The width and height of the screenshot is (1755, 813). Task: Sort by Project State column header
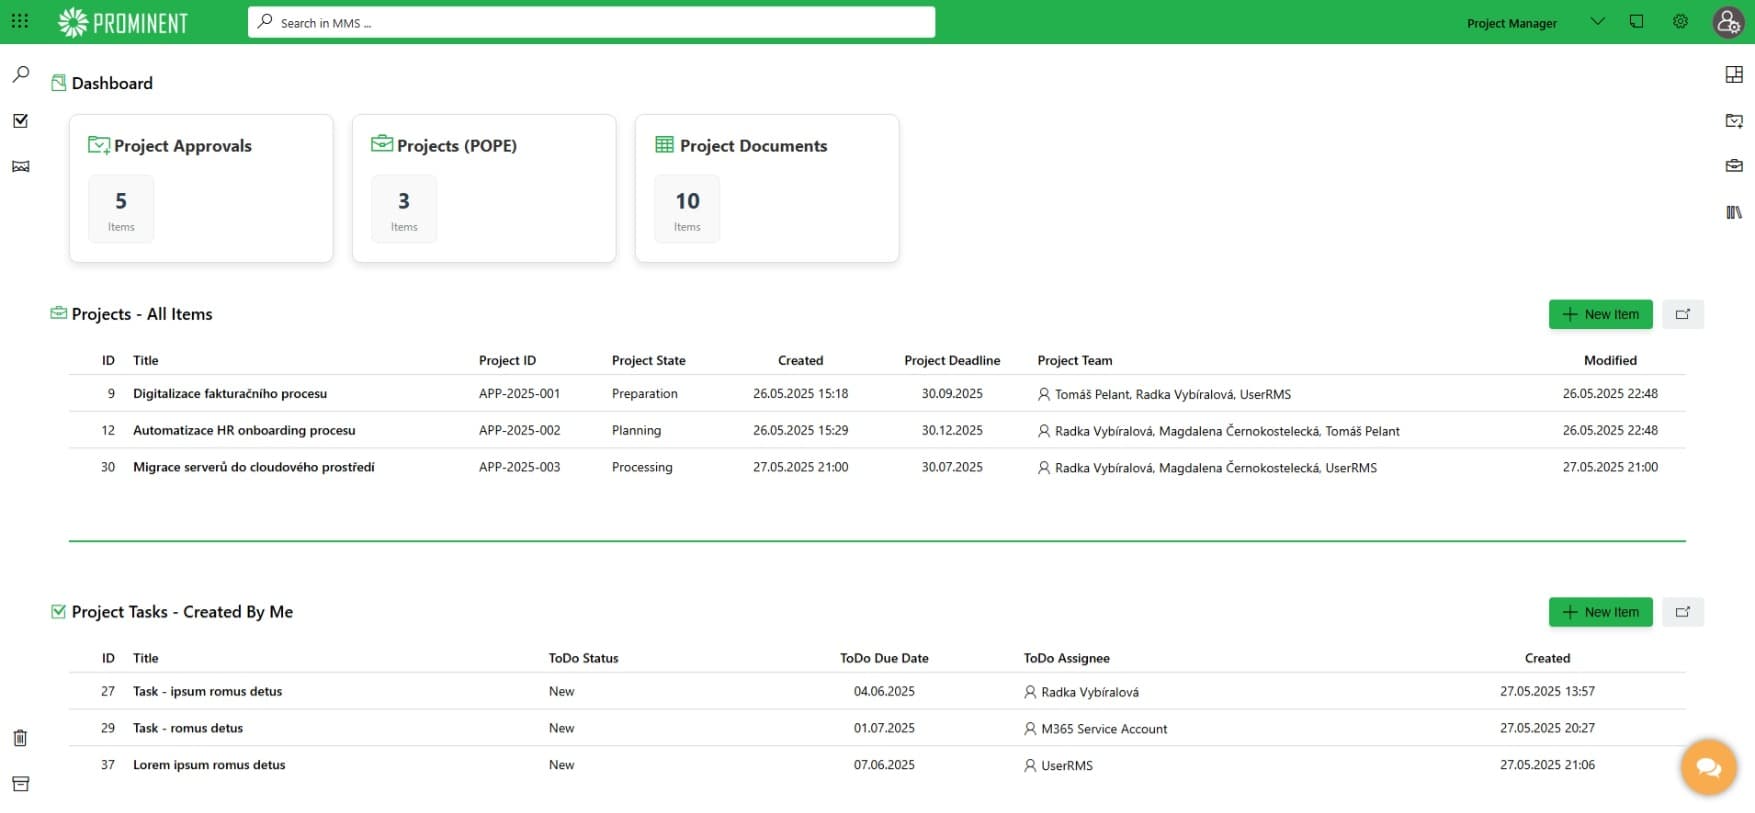click(648, 360)
